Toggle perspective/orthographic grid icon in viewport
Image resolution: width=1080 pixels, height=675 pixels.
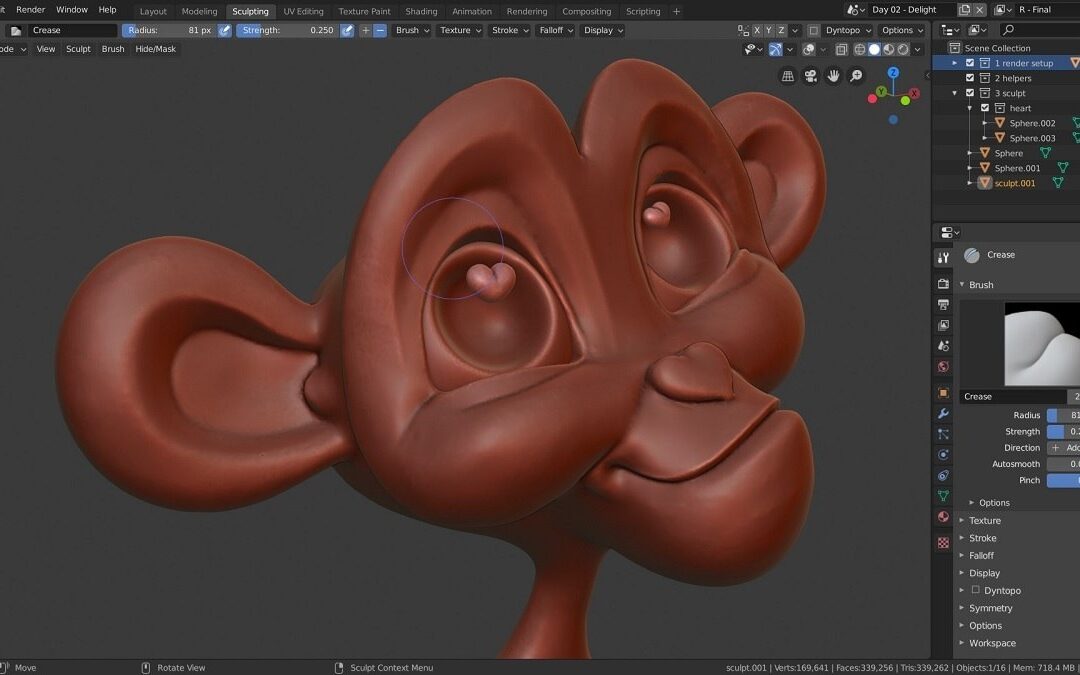click(x=788, y=76)
